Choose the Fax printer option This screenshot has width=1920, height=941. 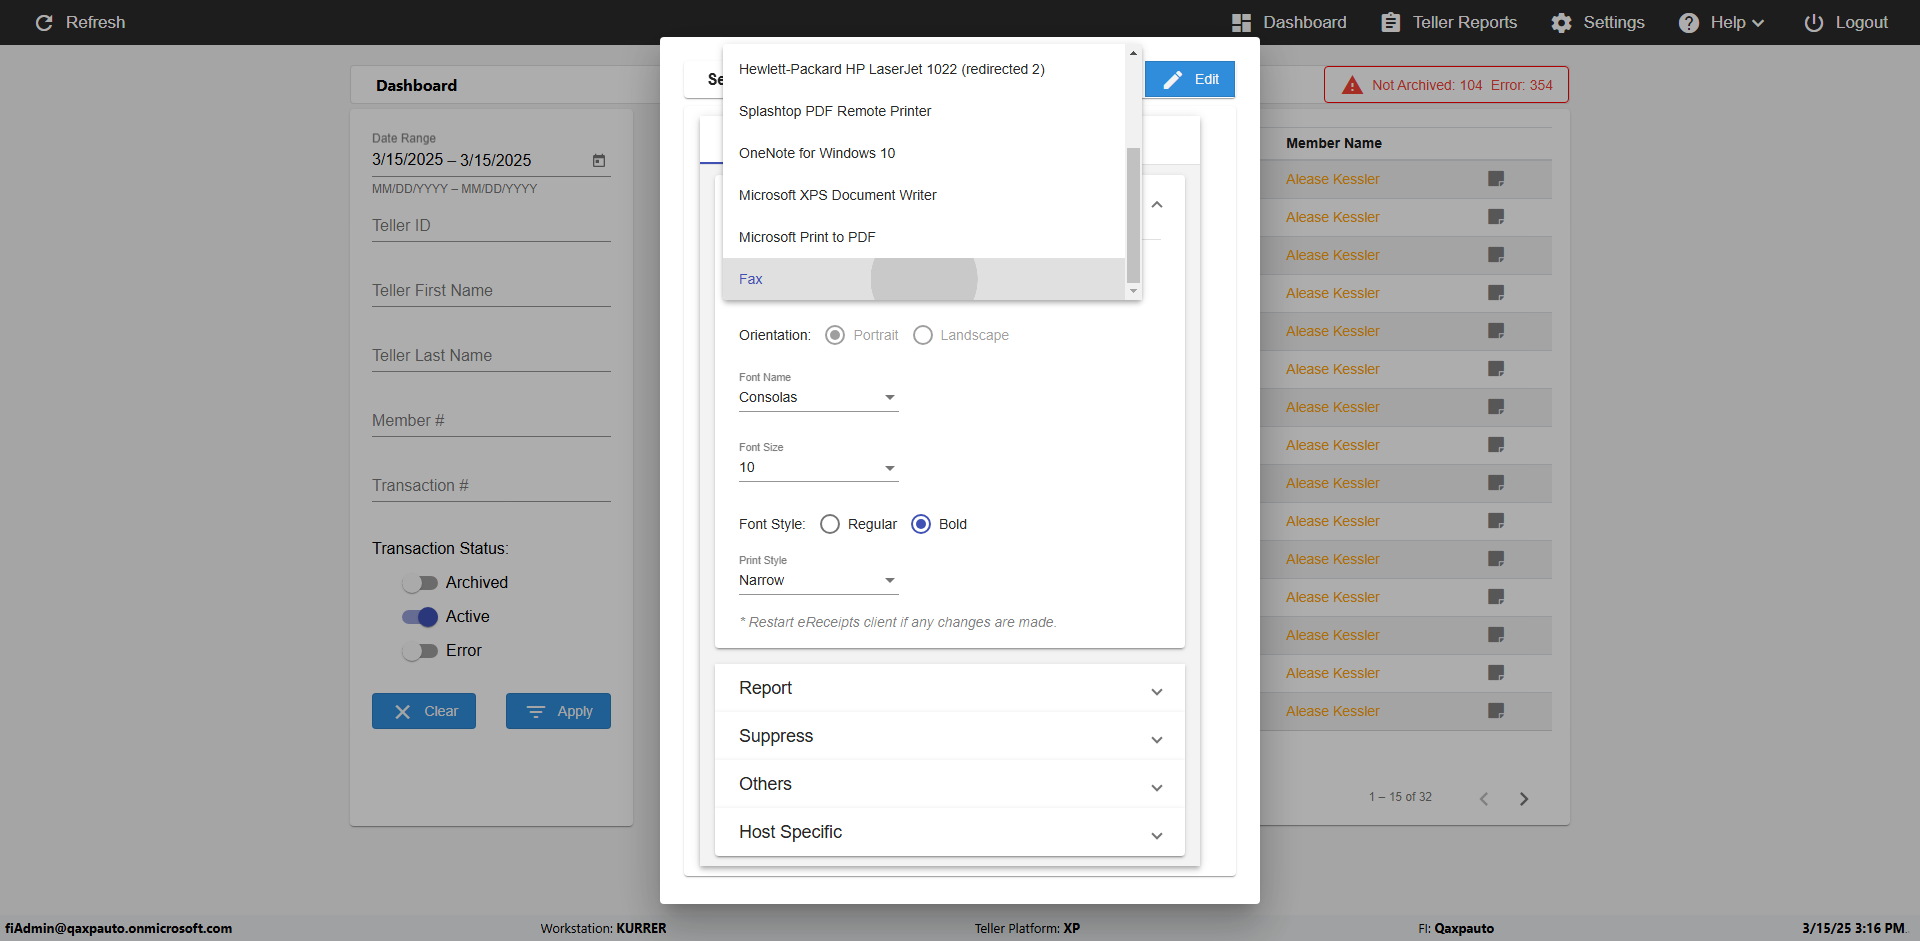click(x=751, y=279)
